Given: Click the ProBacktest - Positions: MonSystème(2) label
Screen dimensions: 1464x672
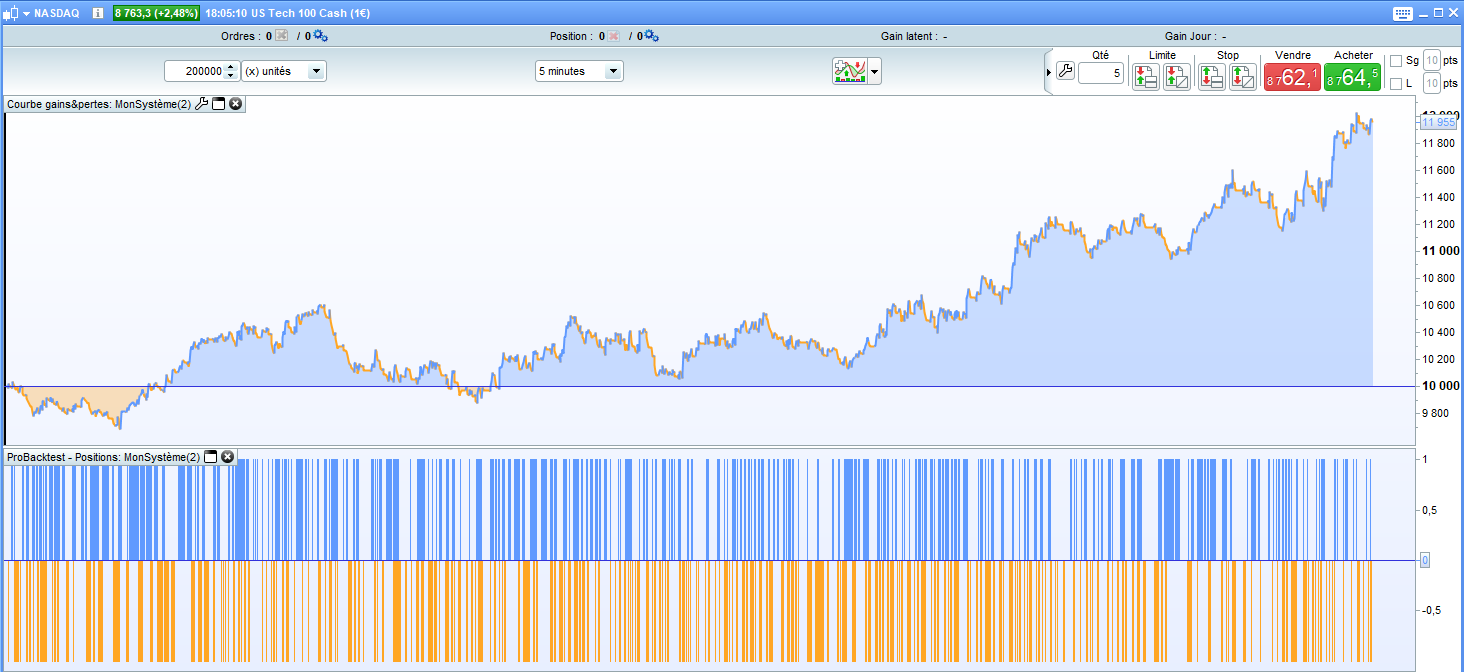Looking at the screenshot, I should [104, 456].
